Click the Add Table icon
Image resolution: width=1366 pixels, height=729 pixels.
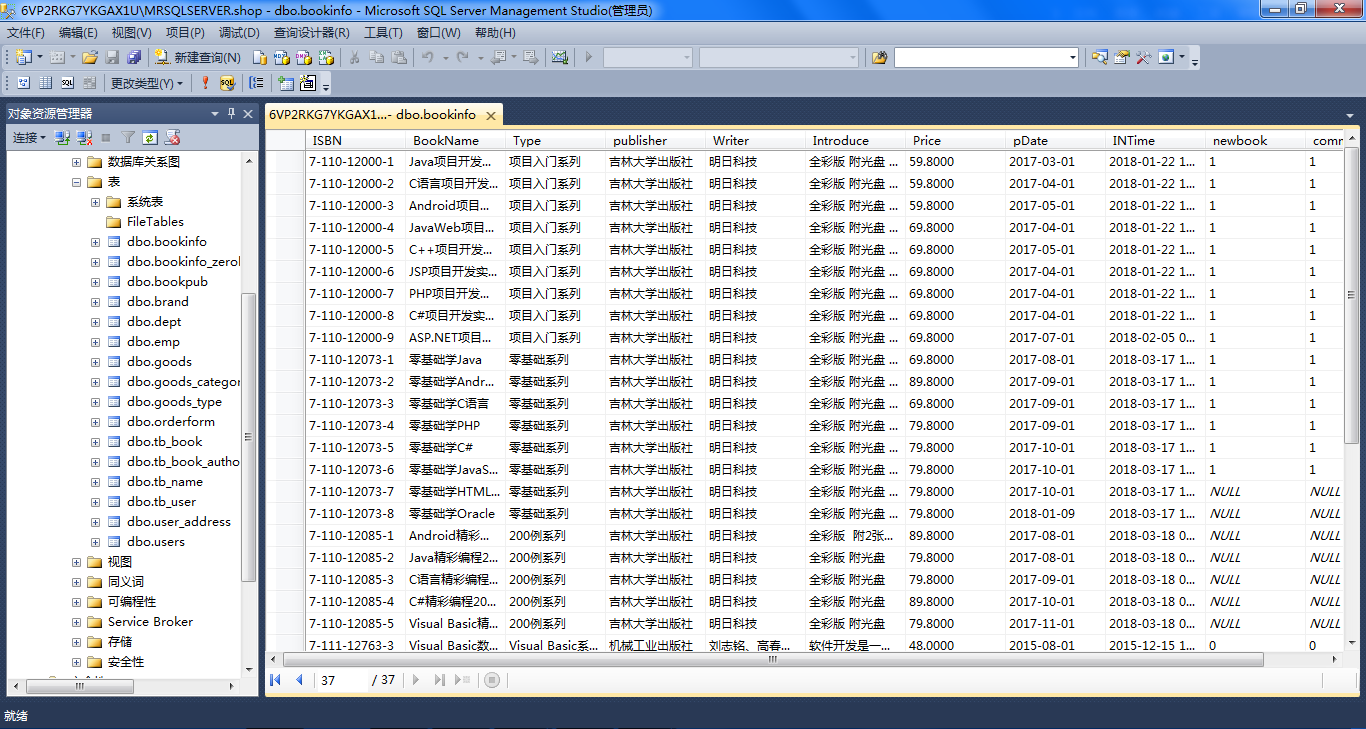(x=286, y=83)
